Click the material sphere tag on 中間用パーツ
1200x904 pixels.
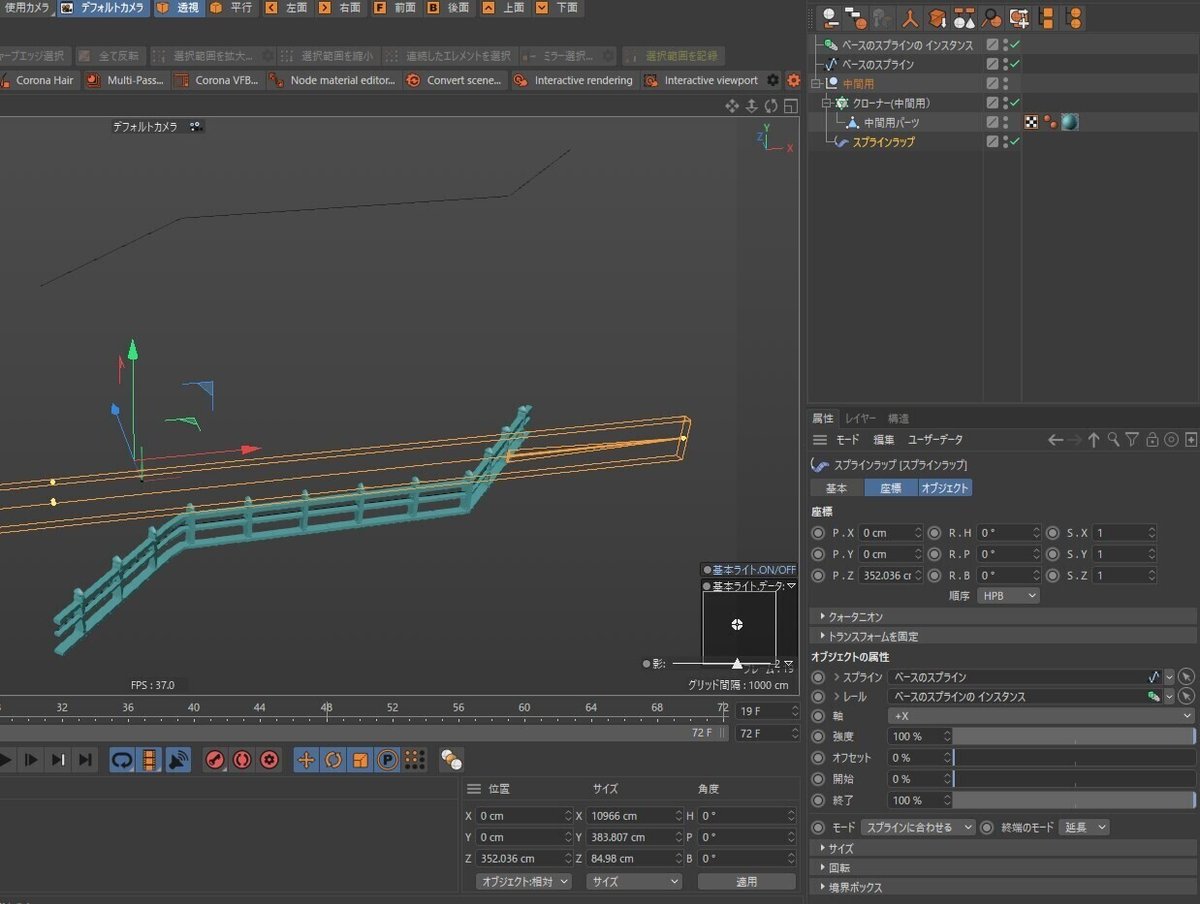coord(1070,122)
